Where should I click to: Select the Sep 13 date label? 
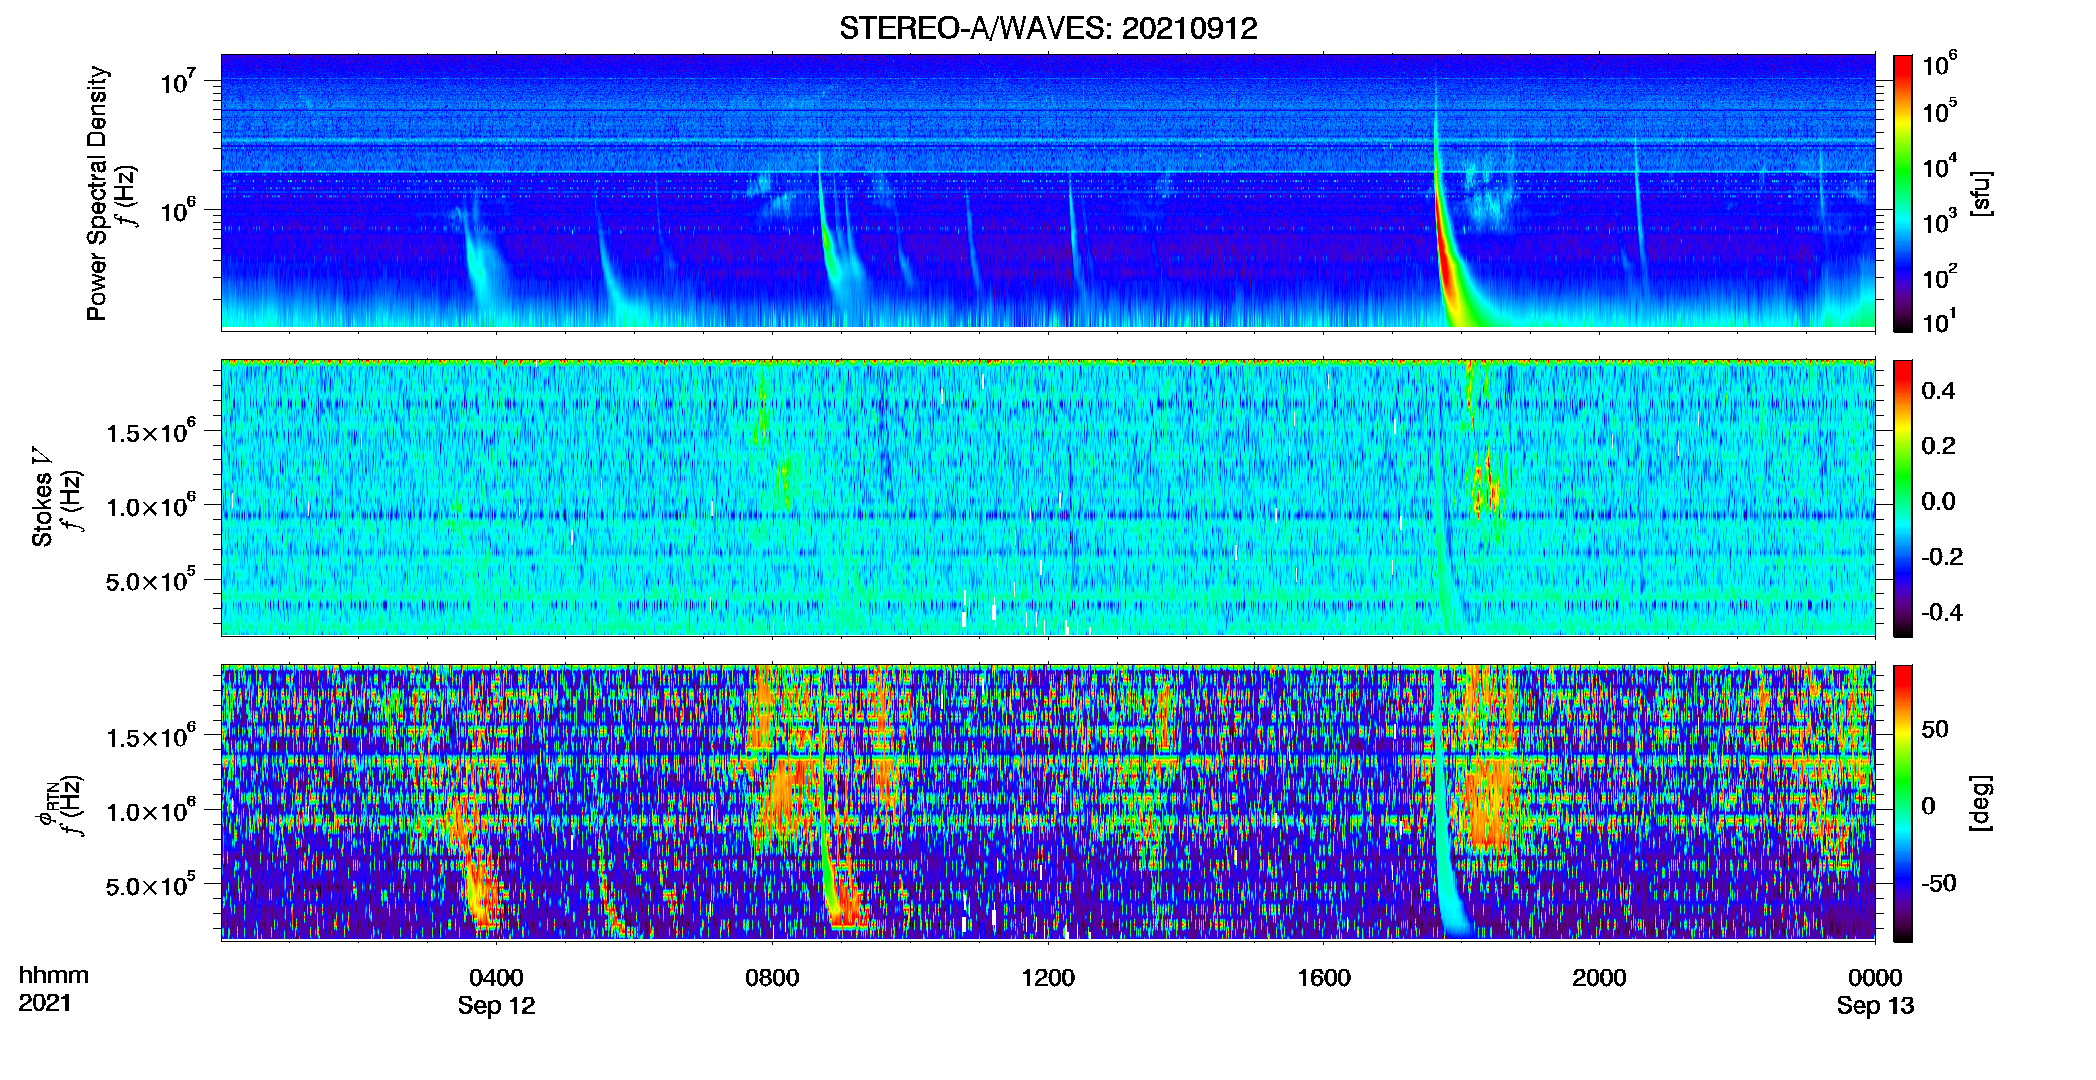1875,1006
